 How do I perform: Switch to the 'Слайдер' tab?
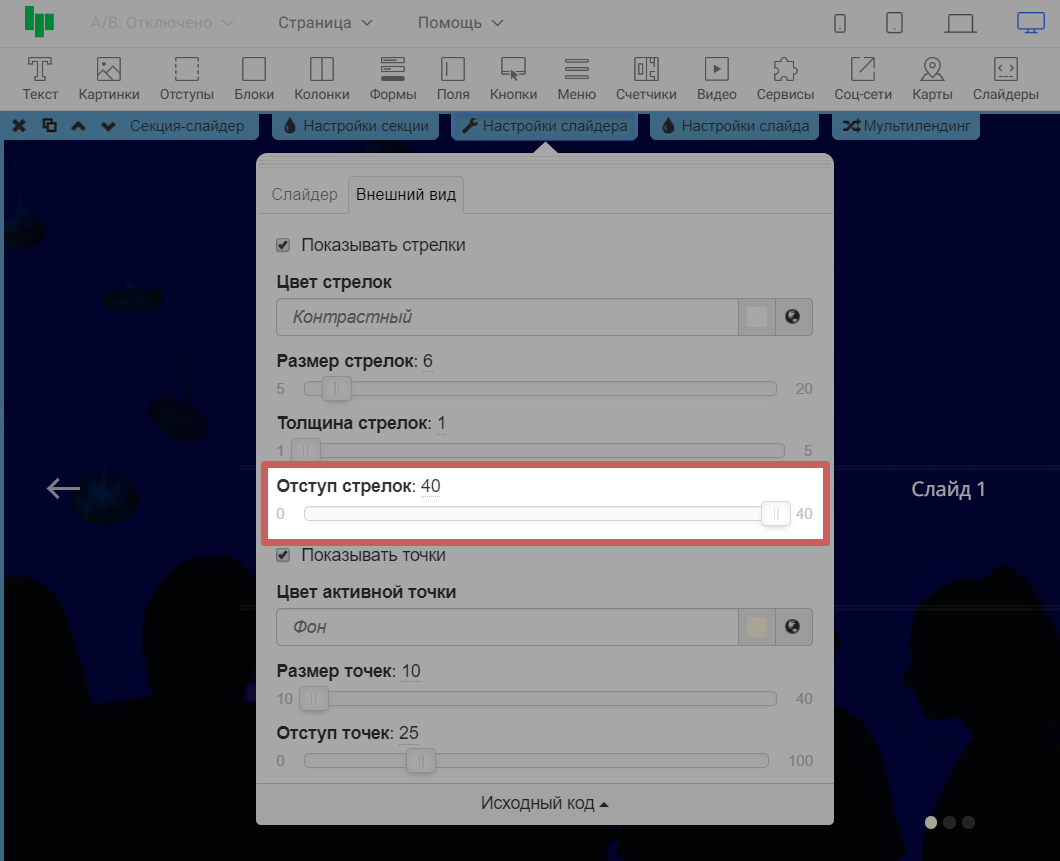(x=305, y=195)
